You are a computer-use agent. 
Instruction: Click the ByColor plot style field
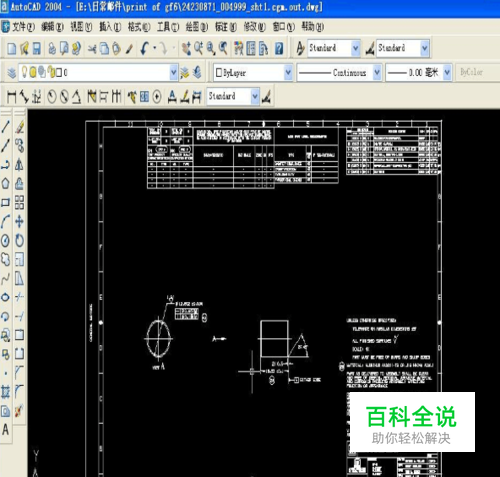(477, 72)
